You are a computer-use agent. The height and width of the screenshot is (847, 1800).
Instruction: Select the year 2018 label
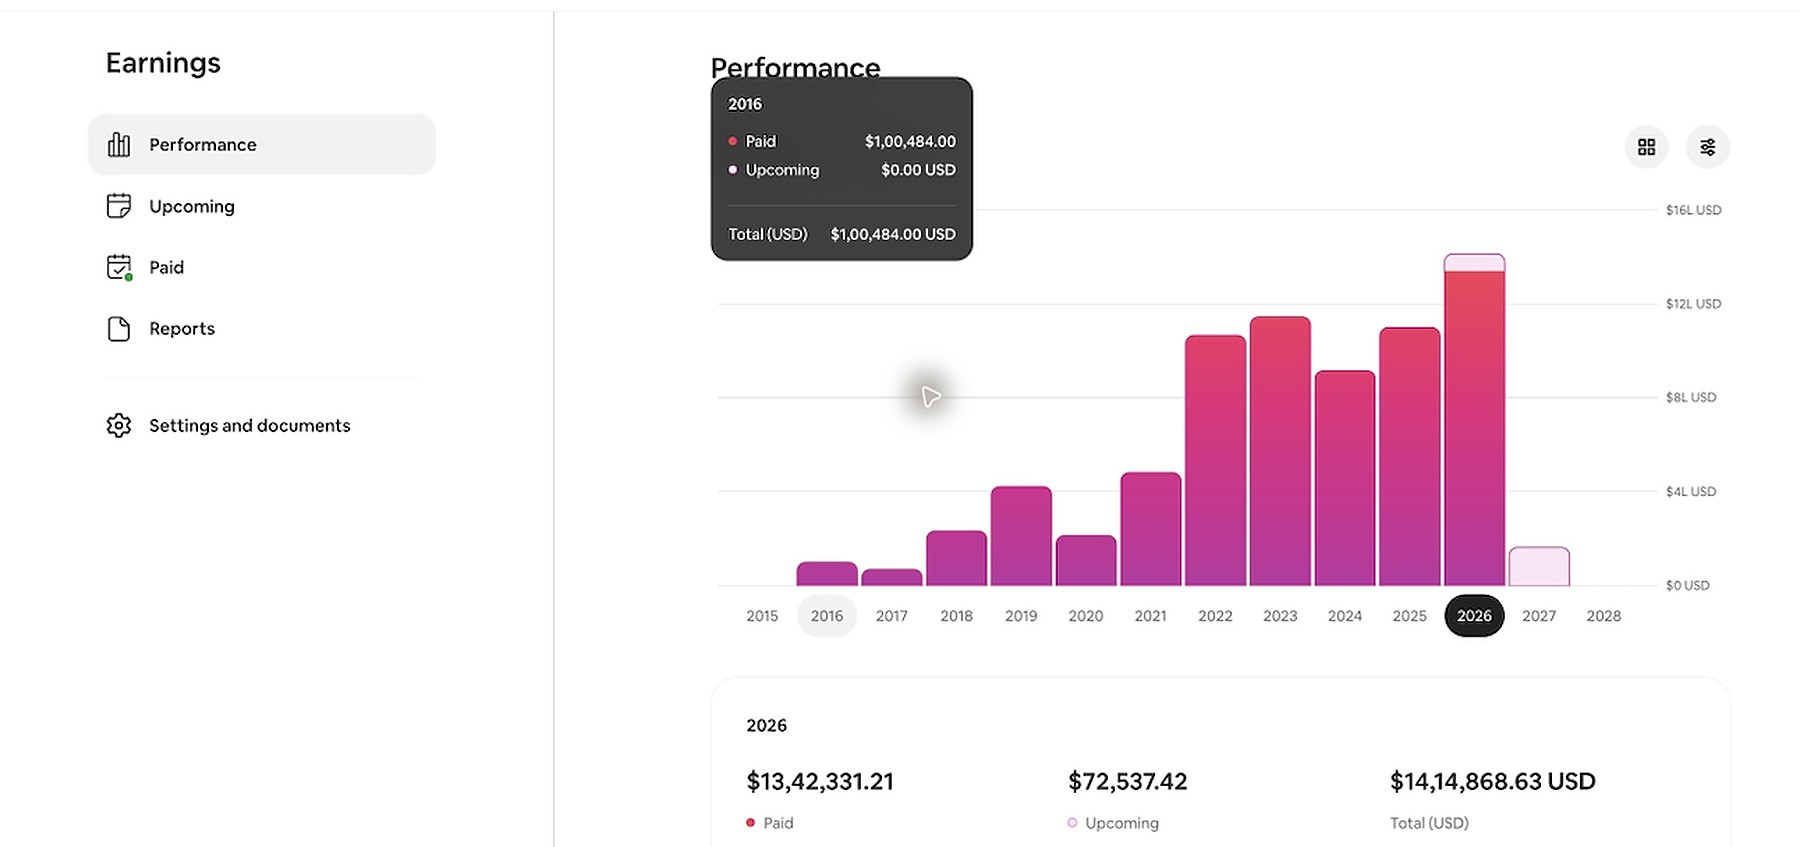(956, 616)
